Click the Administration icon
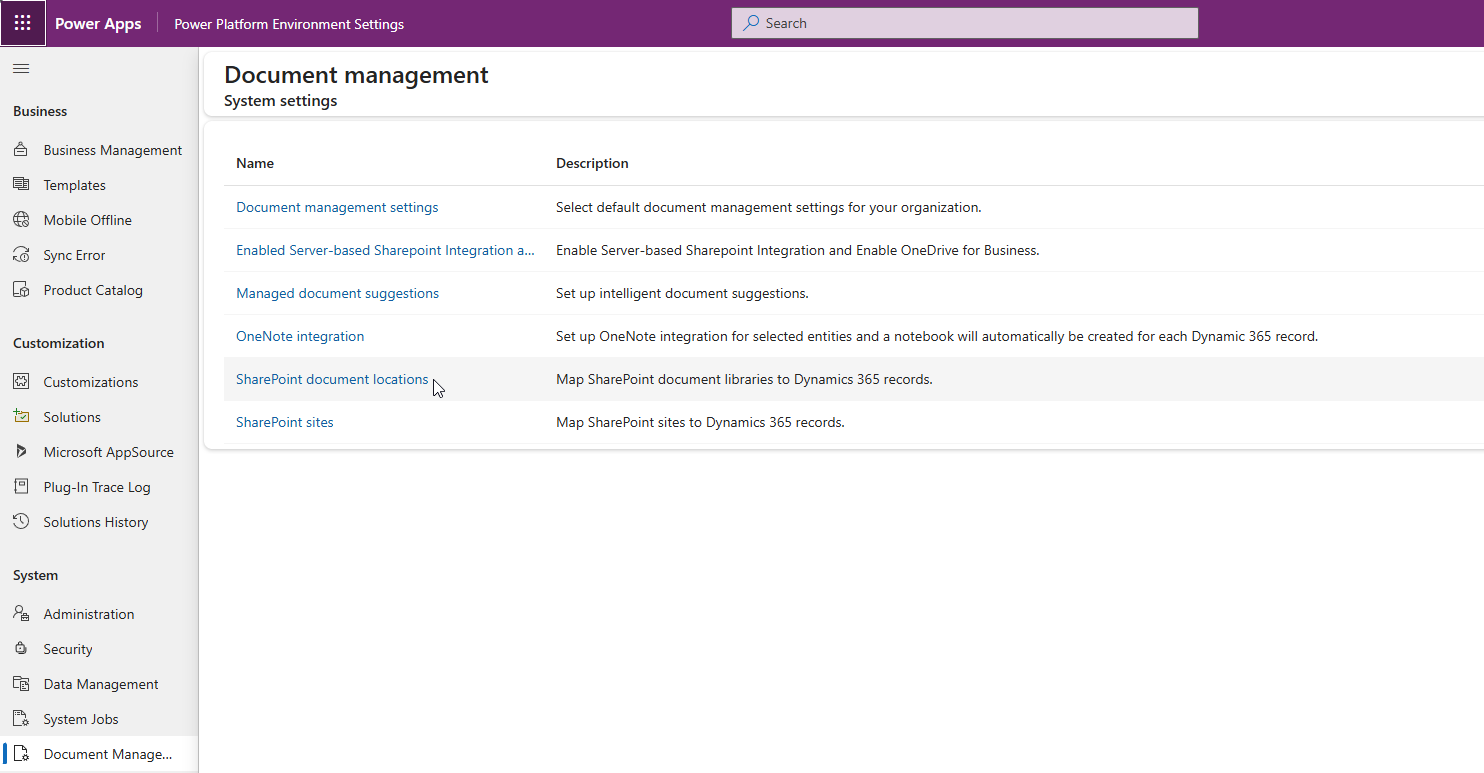This screenshot has height=773, width=1484. tap(21, 614)
